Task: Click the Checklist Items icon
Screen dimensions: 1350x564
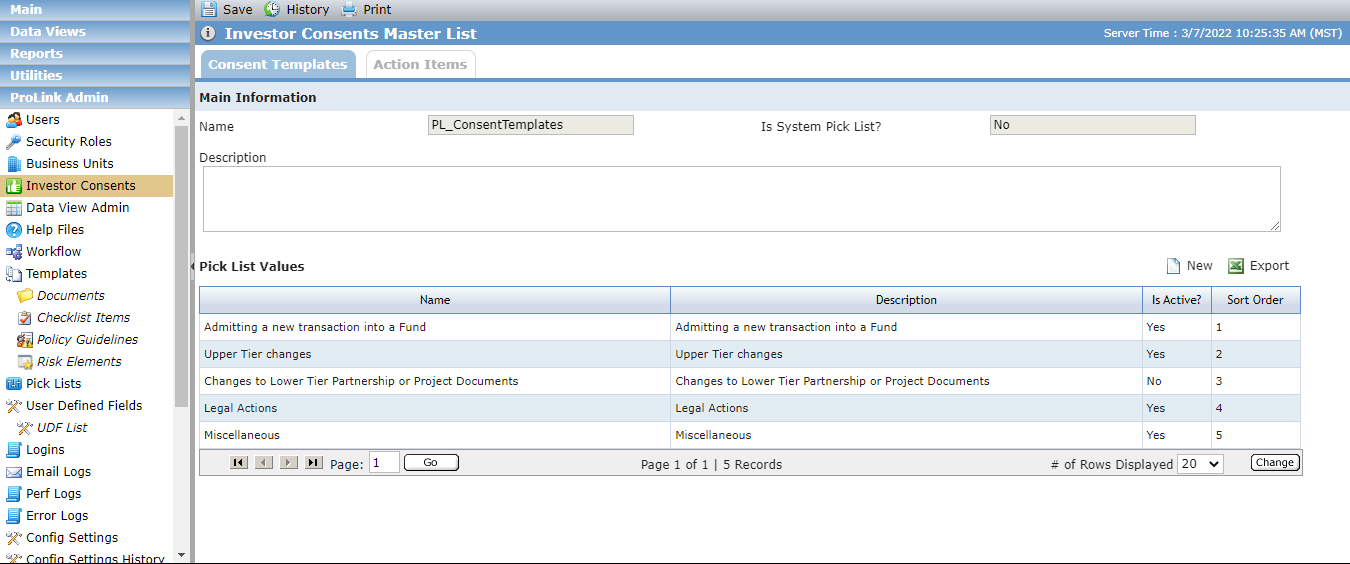Action: point(25,318)
